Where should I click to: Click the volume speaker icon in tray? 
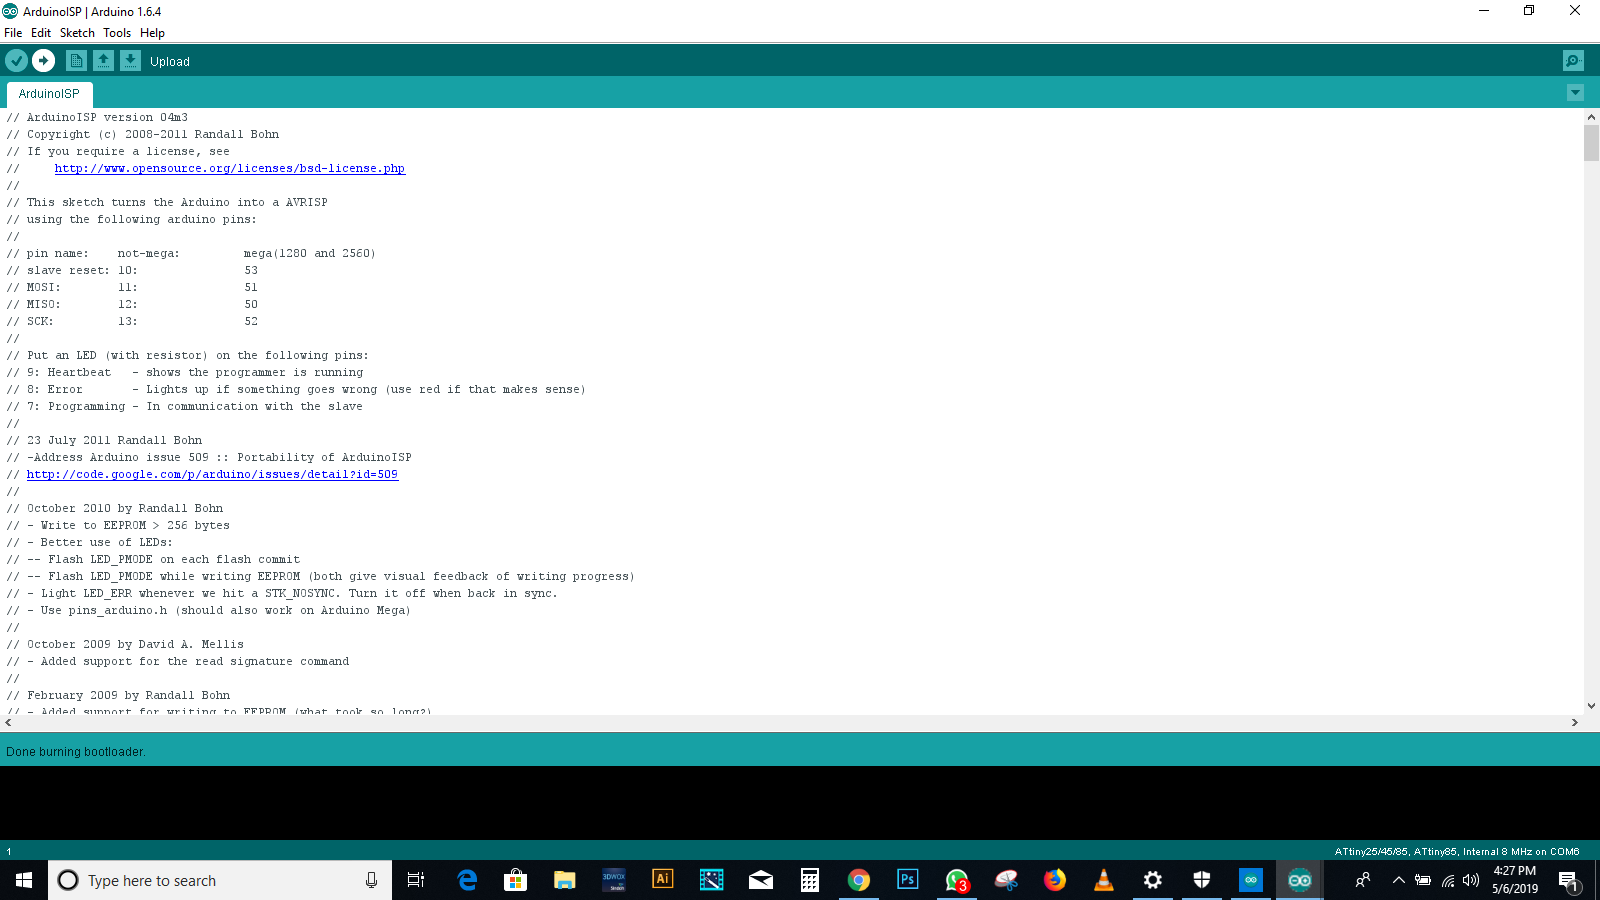(1471, 880)
